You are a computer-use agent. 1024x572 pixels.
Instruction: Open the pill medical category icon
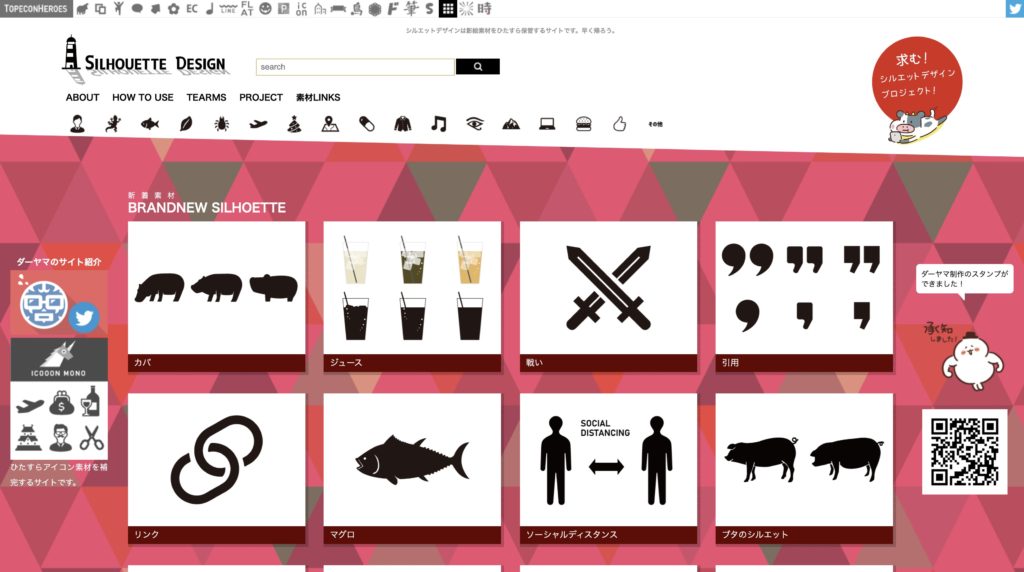click(x=366, y=123)
